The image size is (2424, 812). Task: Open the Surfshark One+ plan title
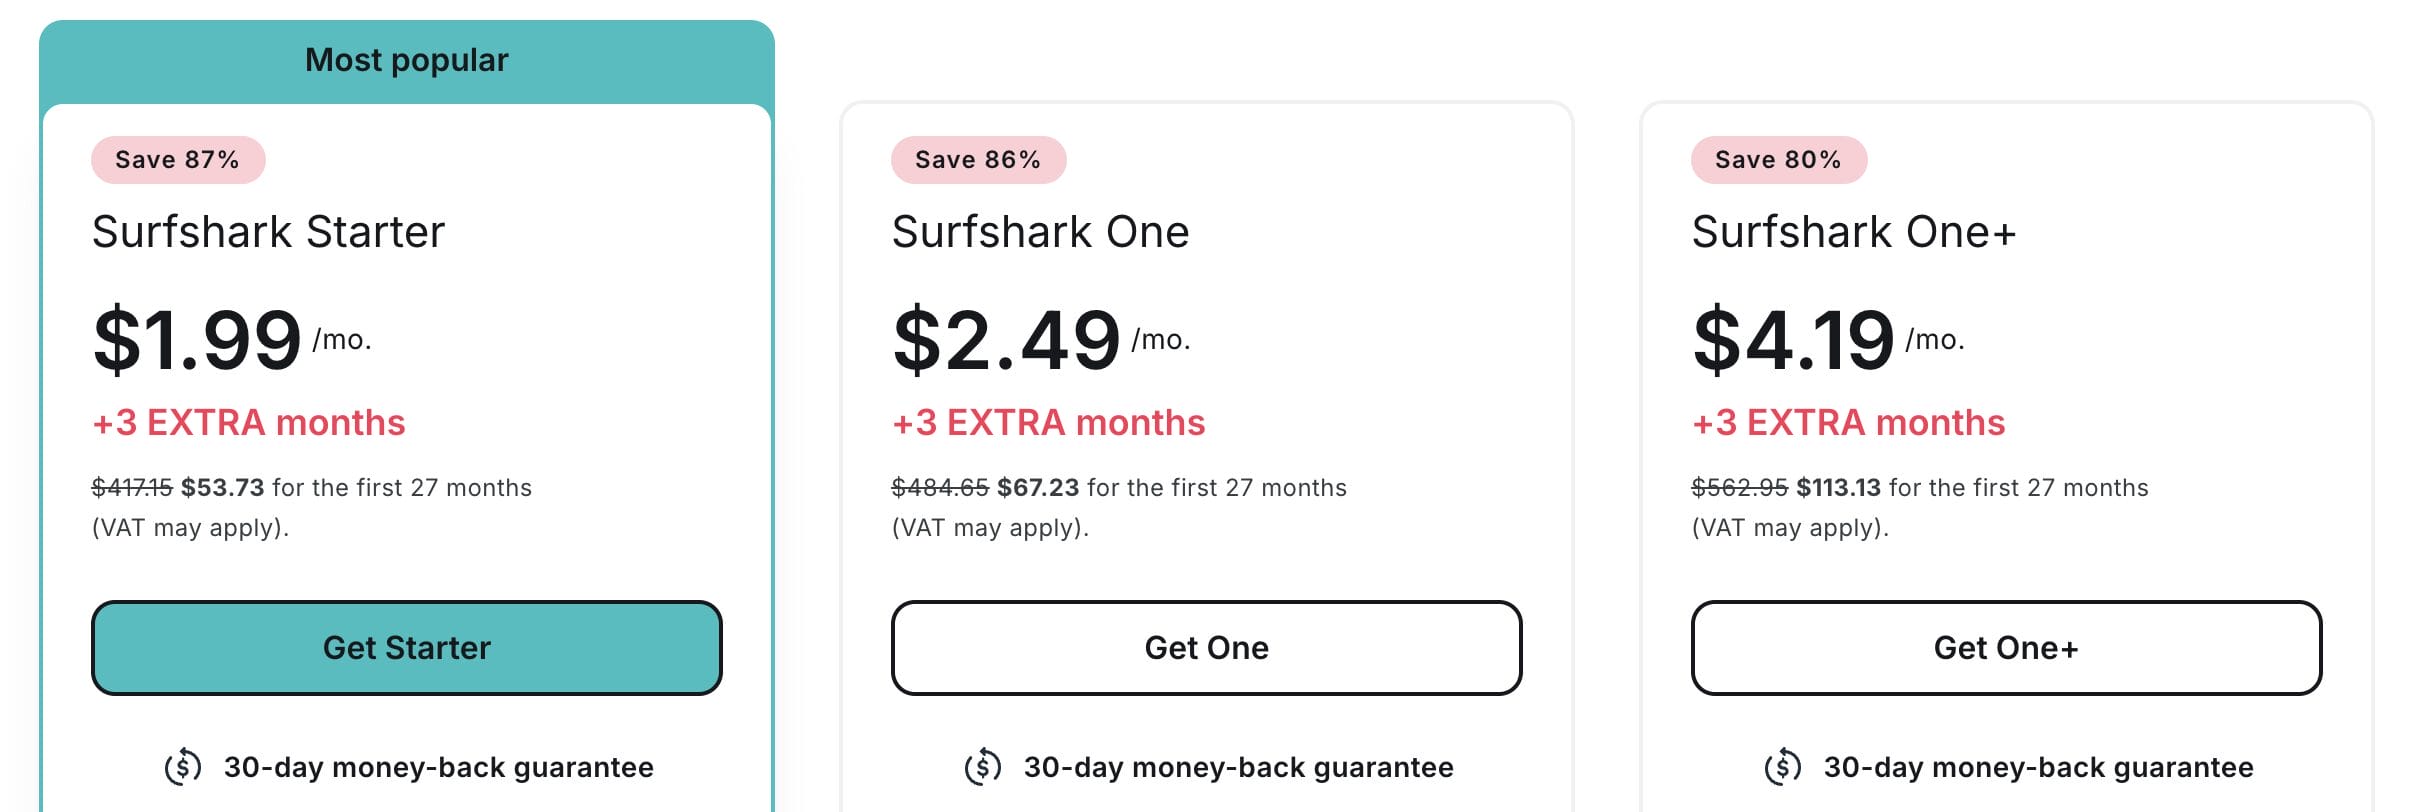pos(1855,232)
